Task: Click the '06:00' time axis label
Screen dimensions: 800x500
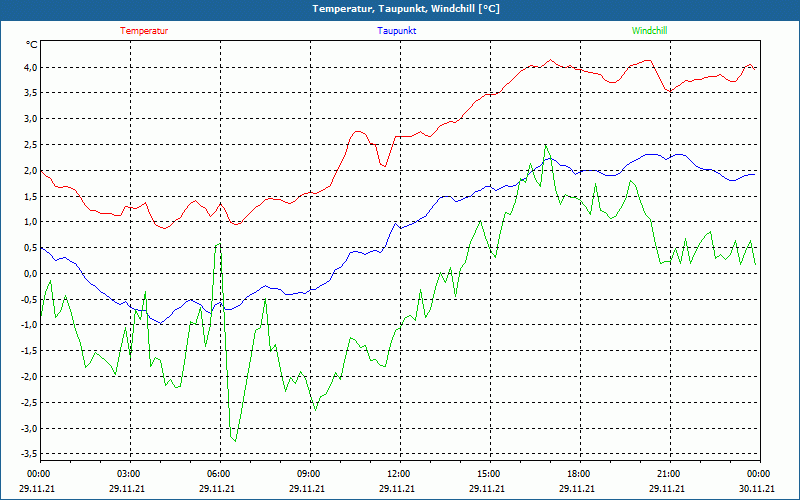Action: pyautogui.click(x=217, y=474)
